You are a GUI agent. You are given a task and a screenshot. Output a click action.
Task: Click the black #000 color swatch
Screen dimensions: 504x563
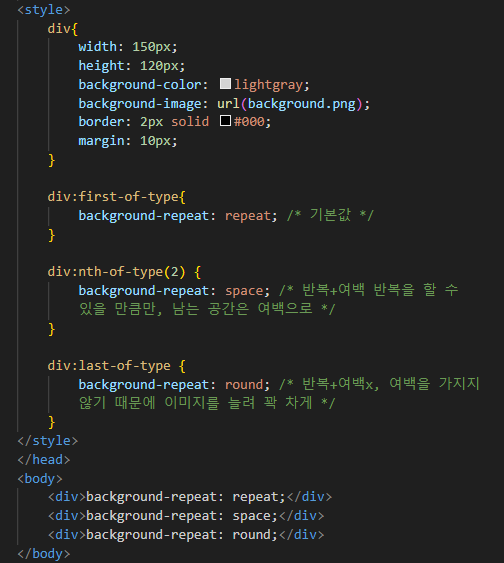(225, 121)
